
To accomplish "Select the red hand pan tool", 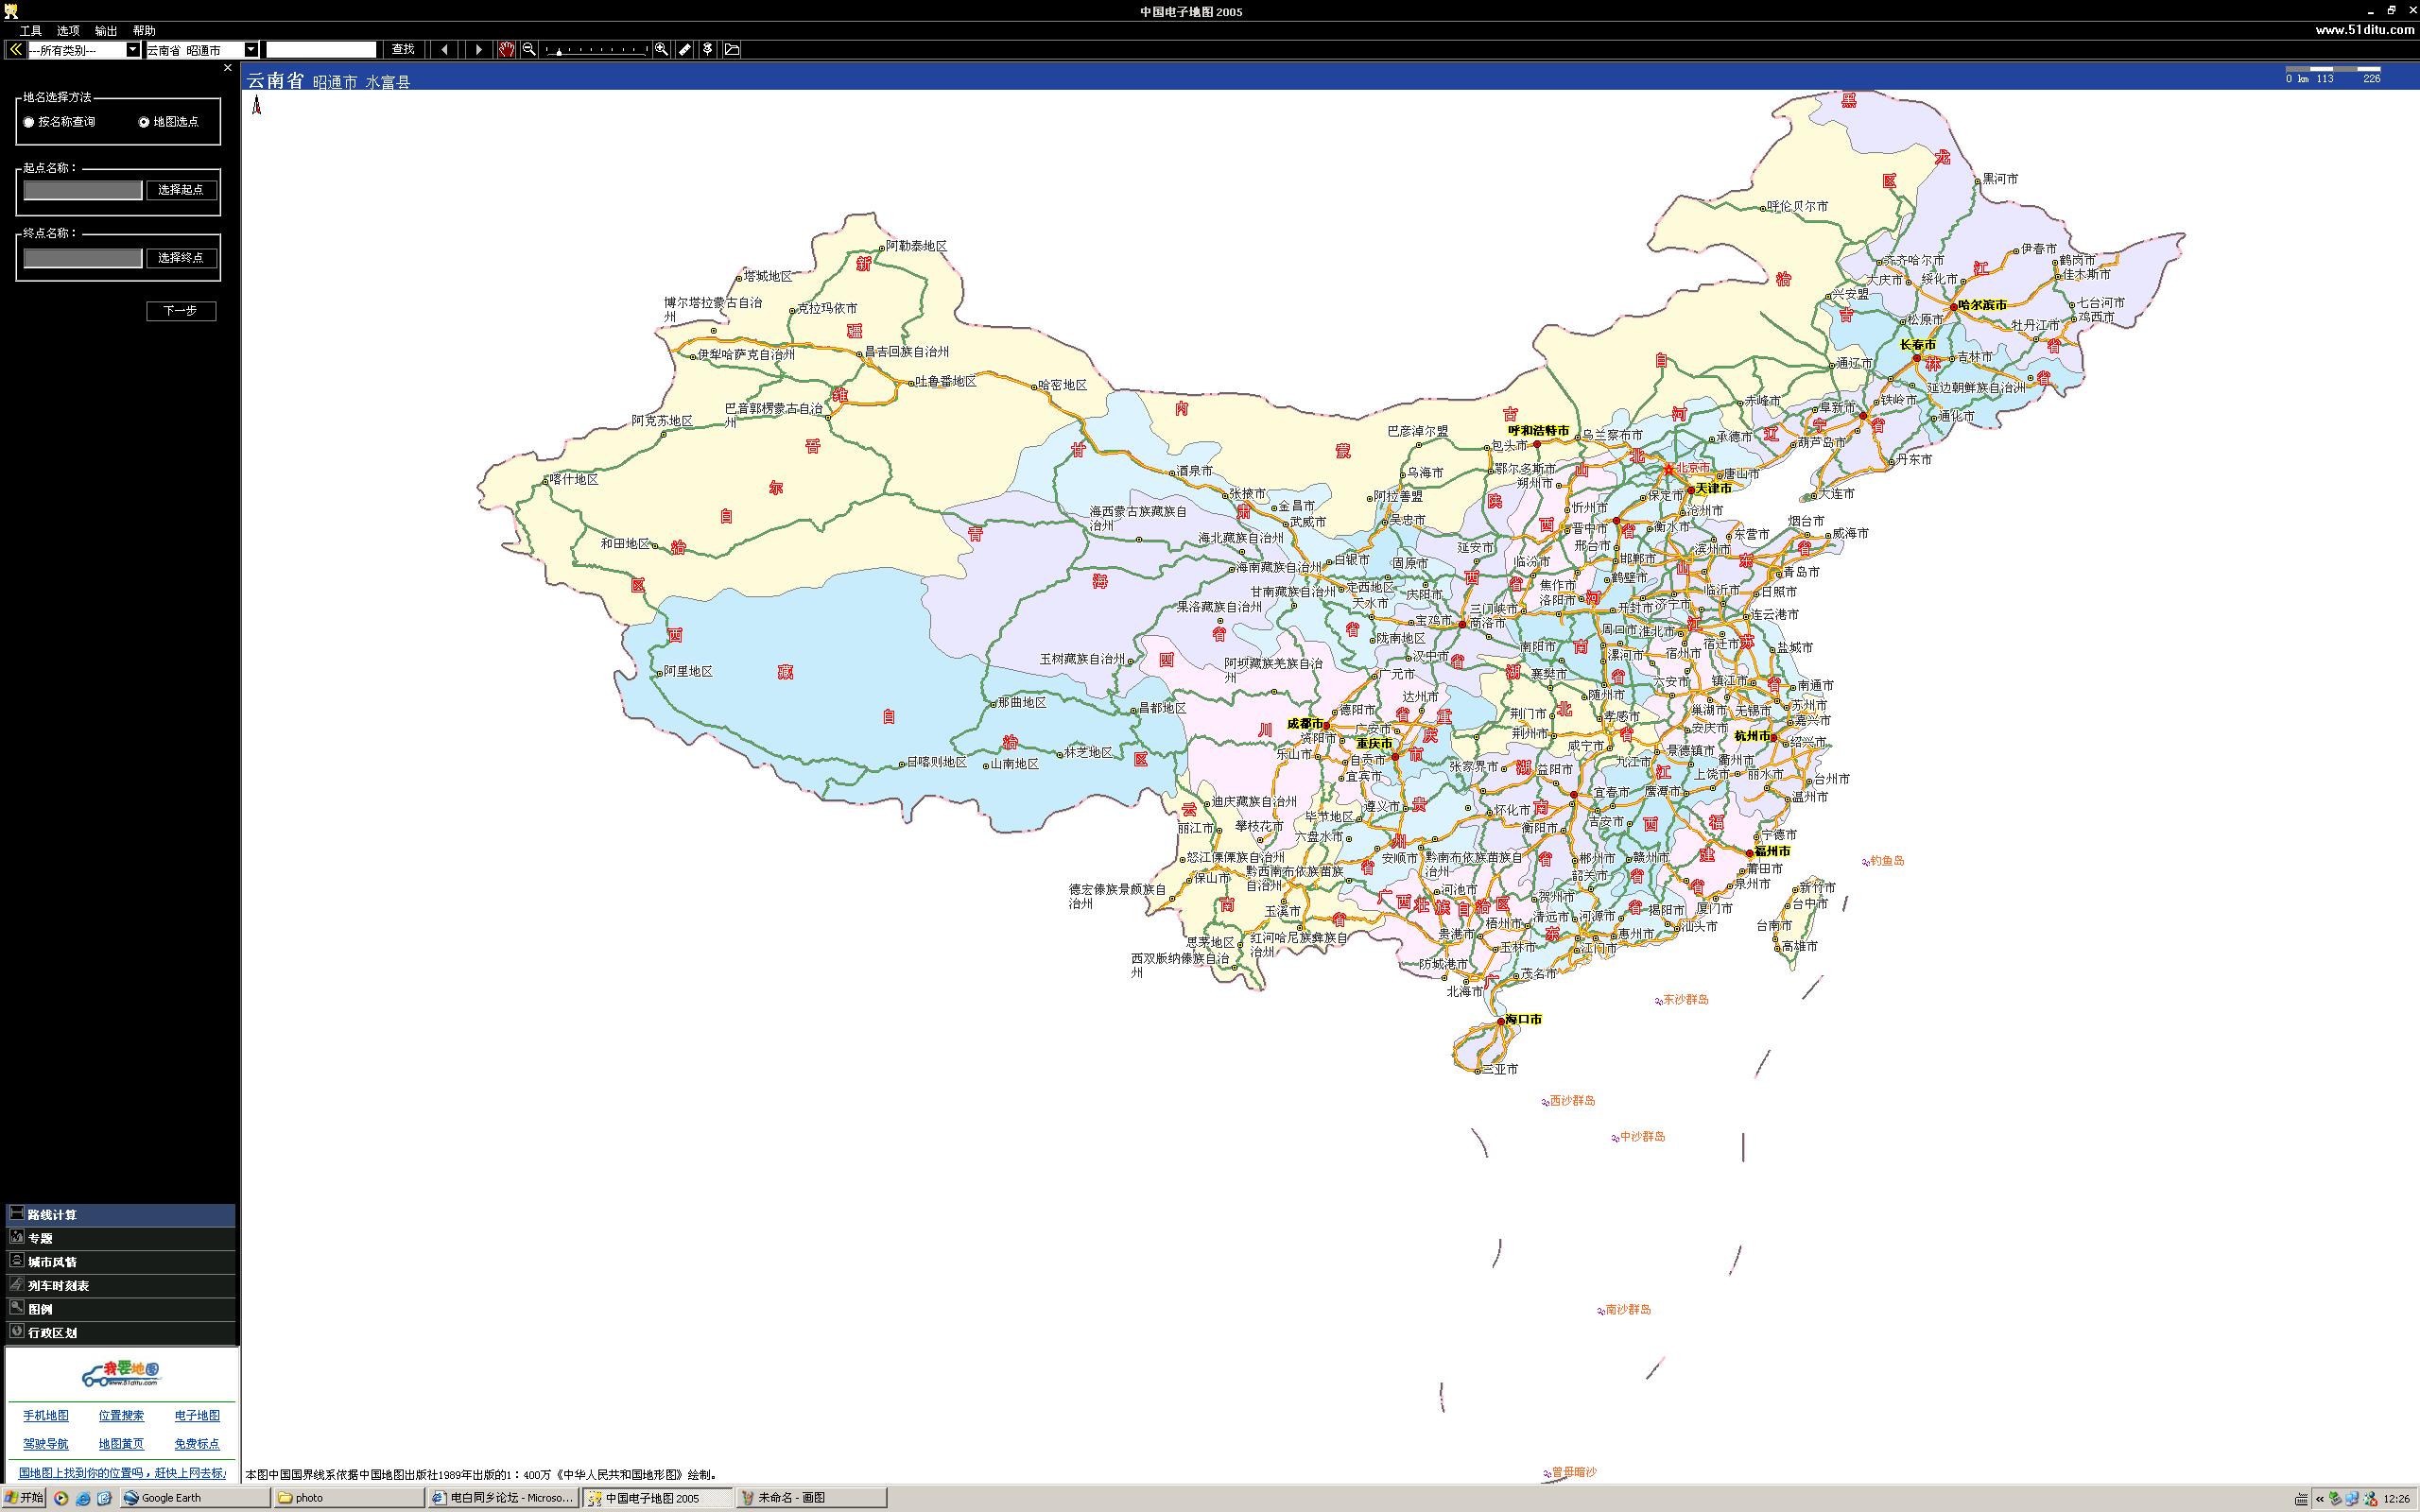I will pyautogui.click(x=506, y=49).
